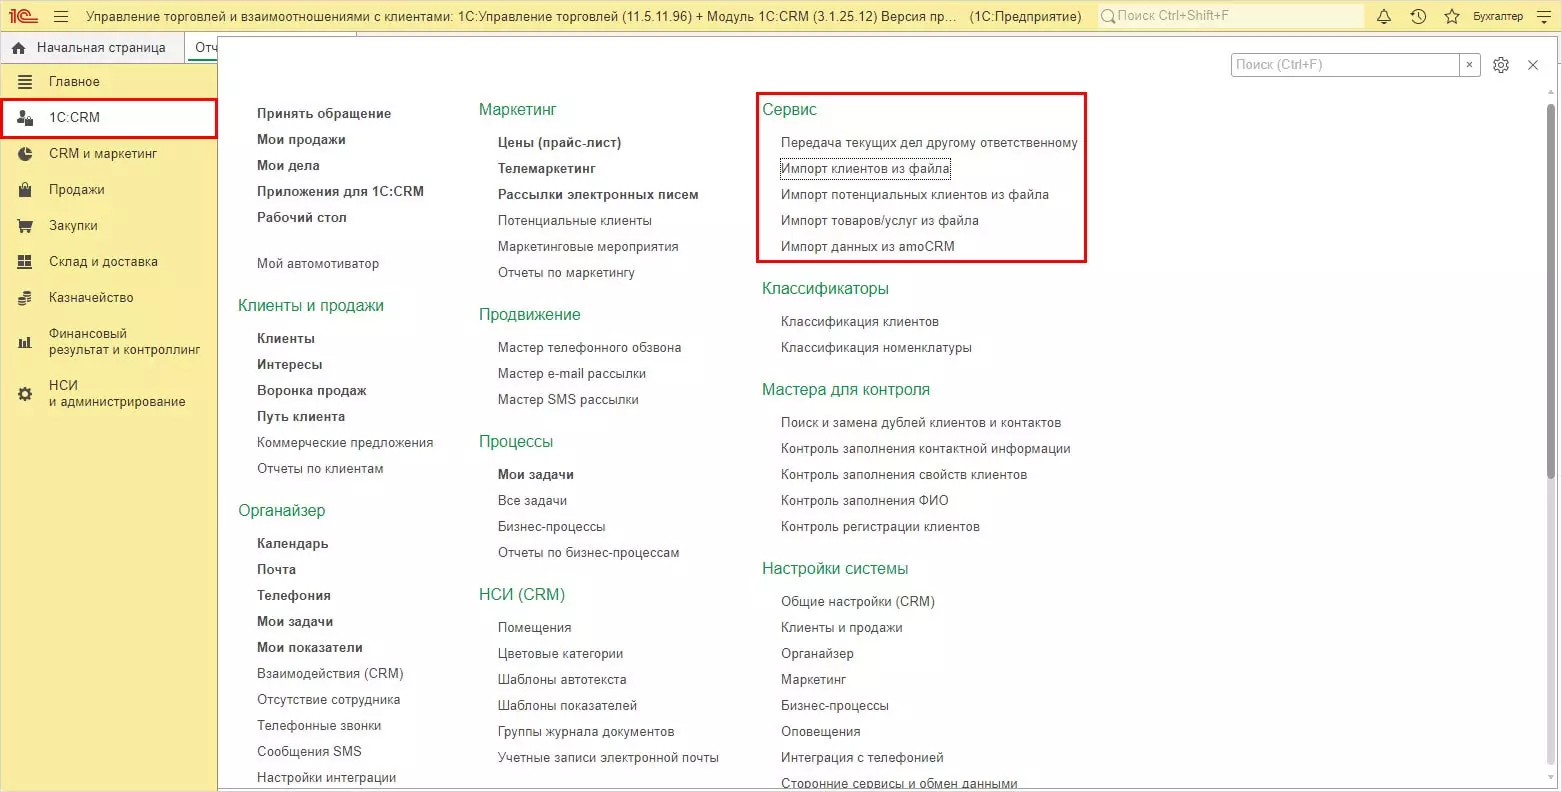Open Импорт товаров/услуг из файла
Viewport: 1562px width, 792px height.
click(x=880, y=221)
